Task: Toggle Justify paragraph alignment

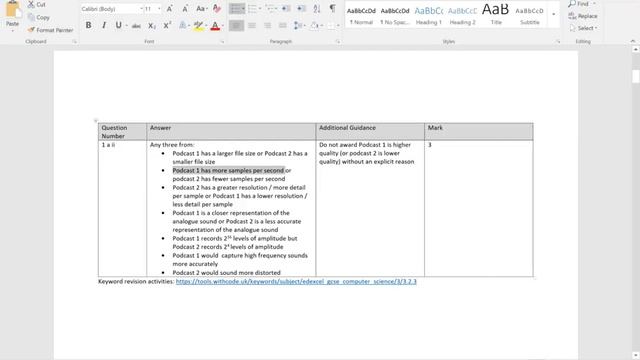Action: pyautogui.click(x=282, y=26)
